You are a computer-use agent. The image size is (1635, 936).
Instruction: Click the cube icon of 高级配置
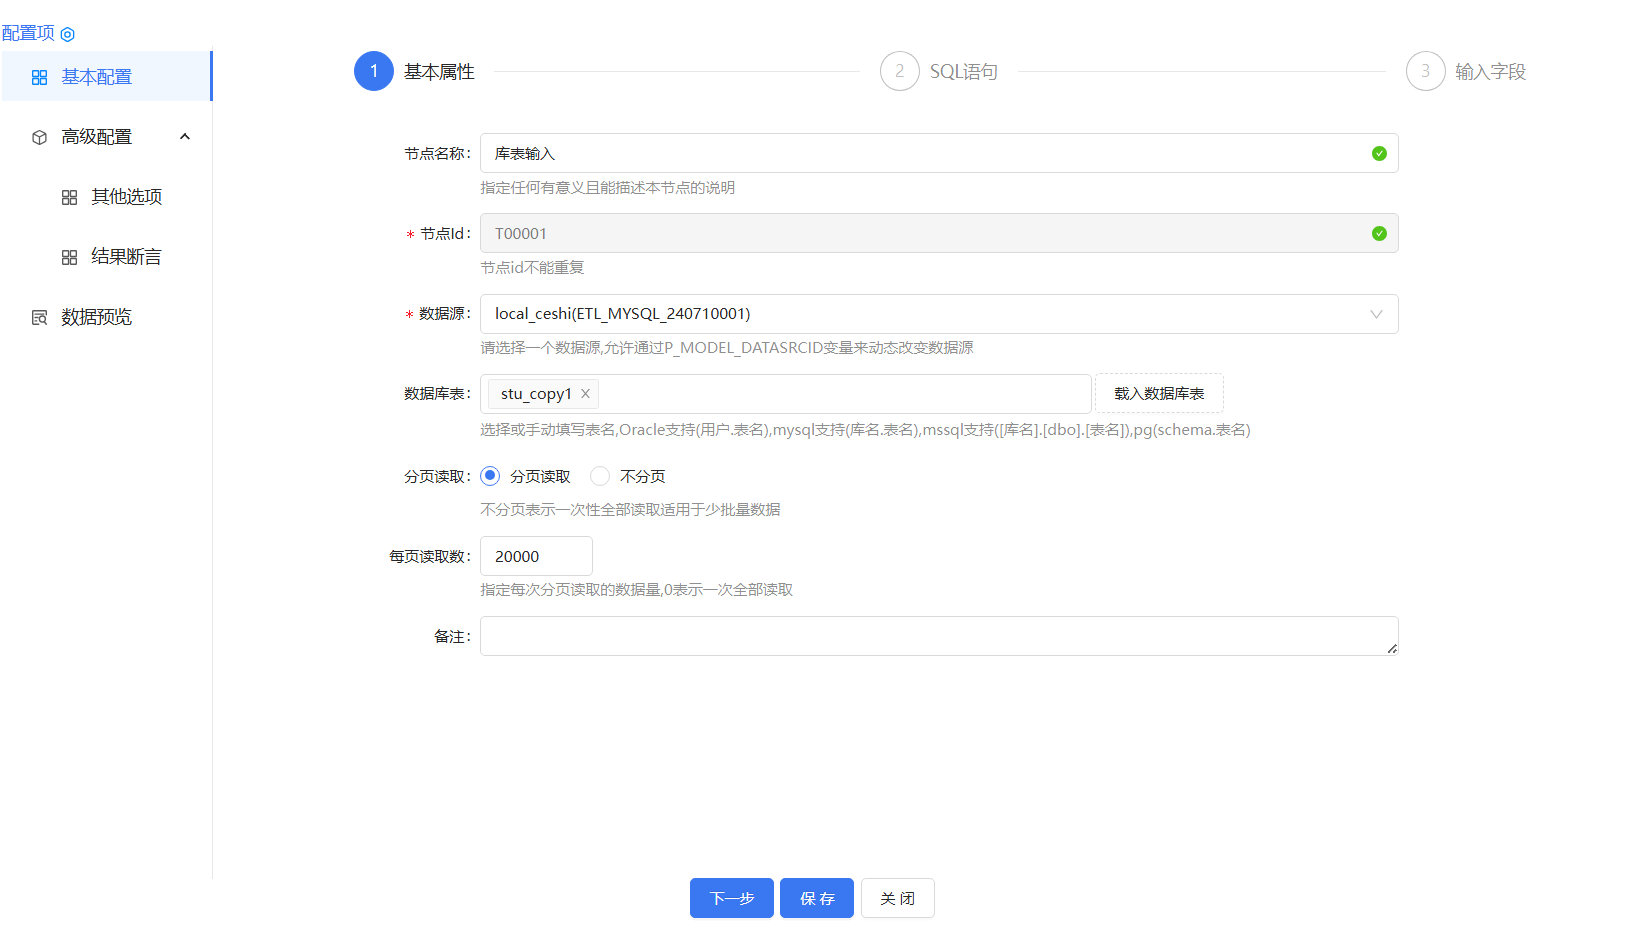(x=40, y=137)
